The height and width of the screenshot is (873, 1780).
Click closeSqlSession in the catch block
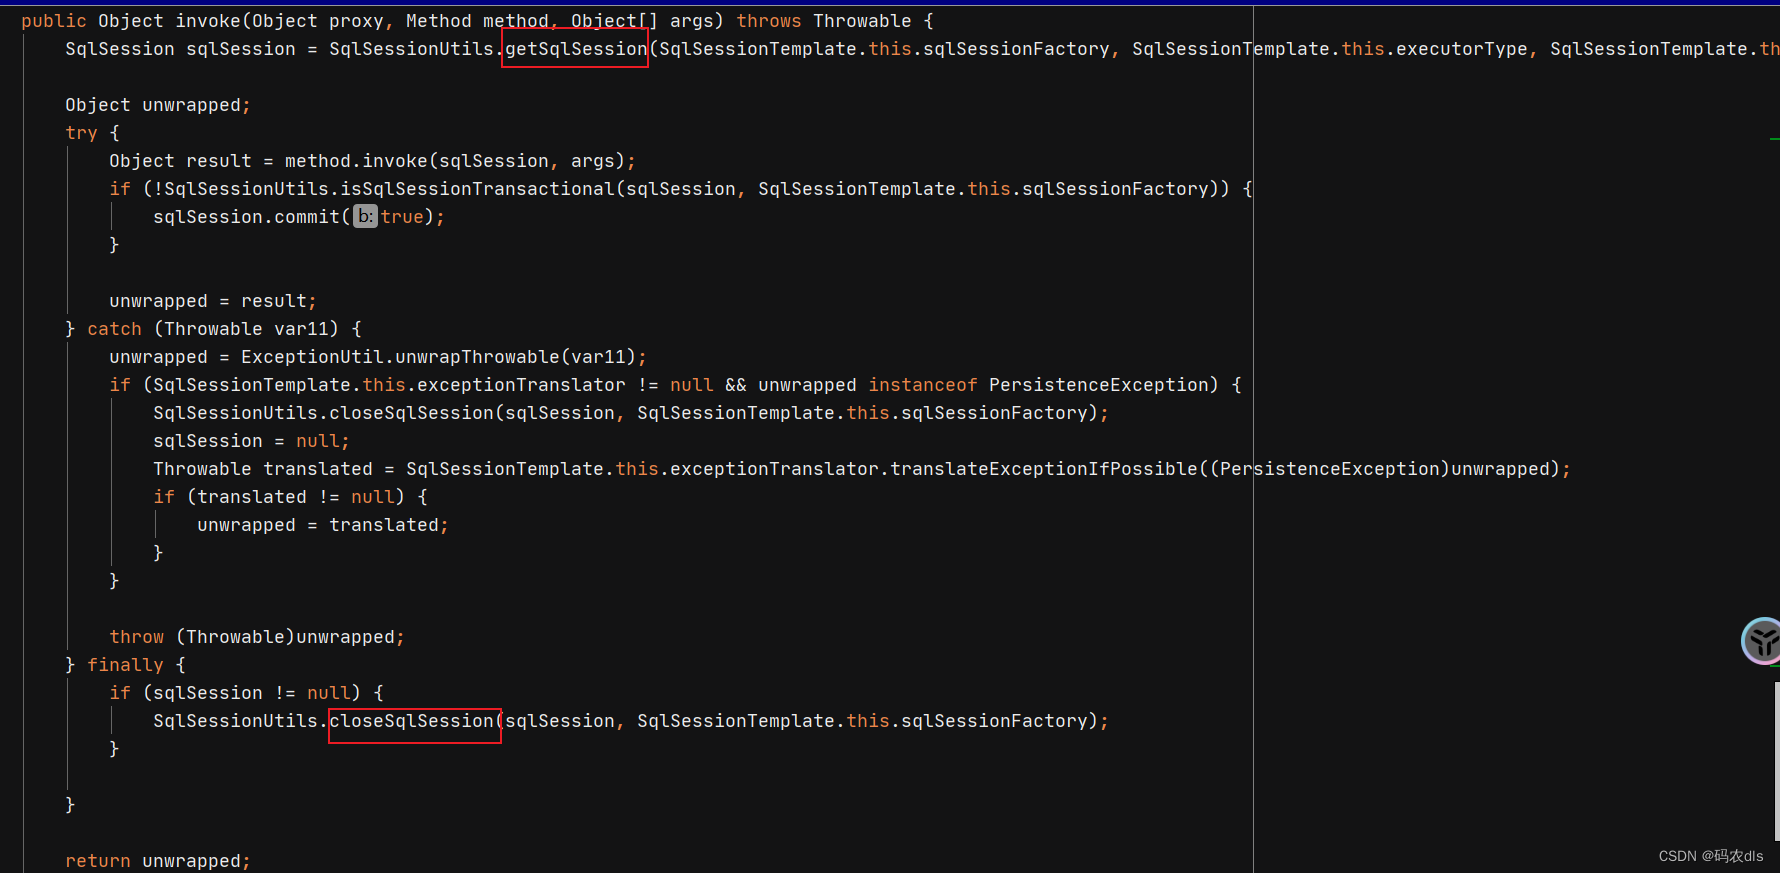pyautogui.click(x=412, y=413)
